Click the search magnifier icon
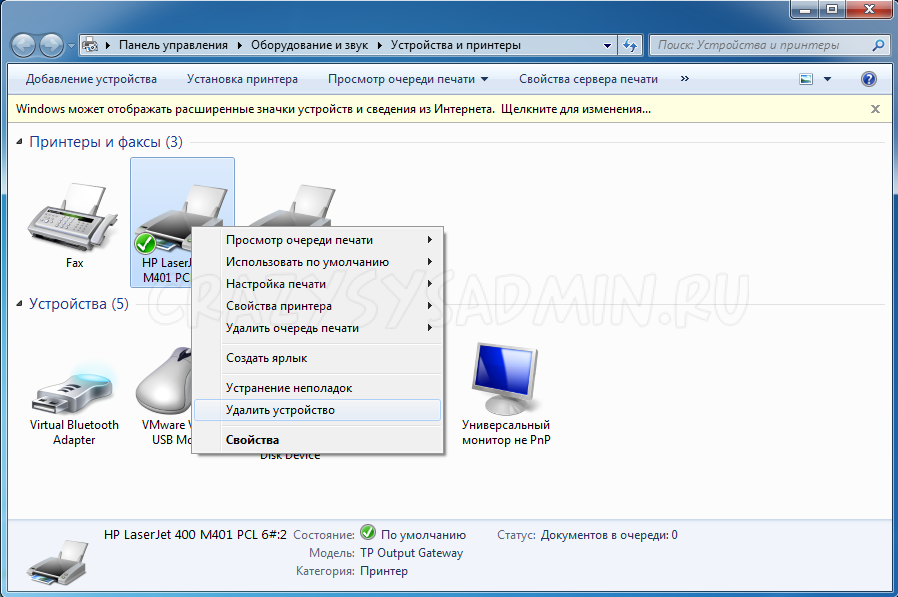 (x=877, y=45)
